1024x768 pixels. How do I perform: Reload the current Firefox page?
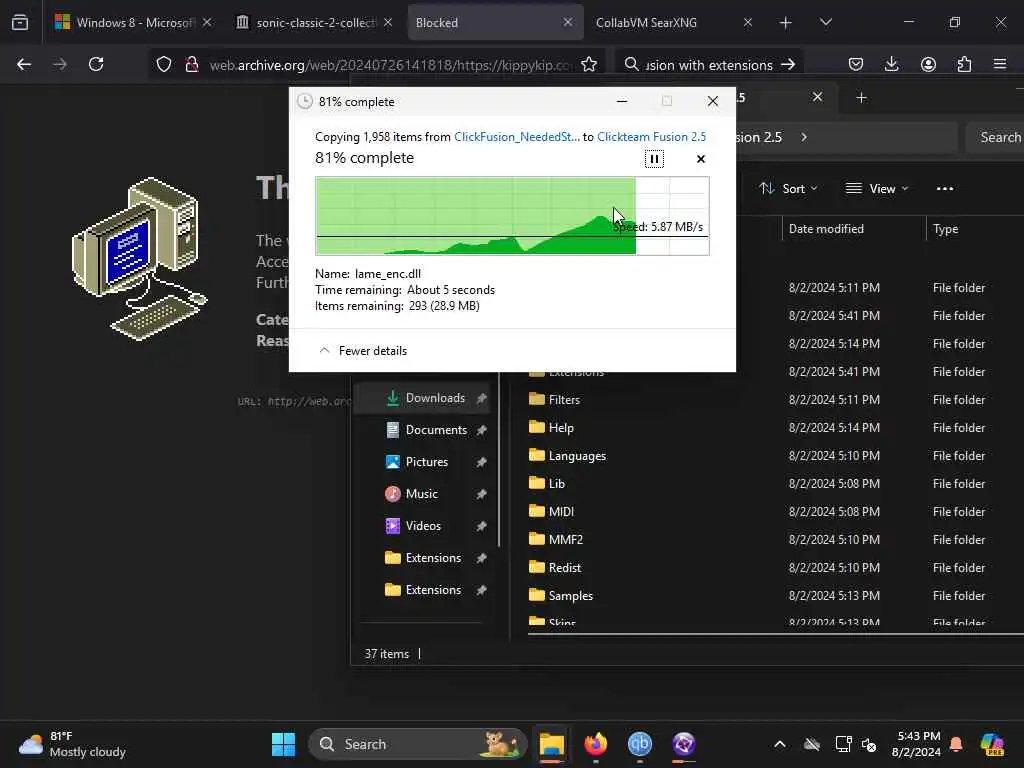(x=96, y=64)
